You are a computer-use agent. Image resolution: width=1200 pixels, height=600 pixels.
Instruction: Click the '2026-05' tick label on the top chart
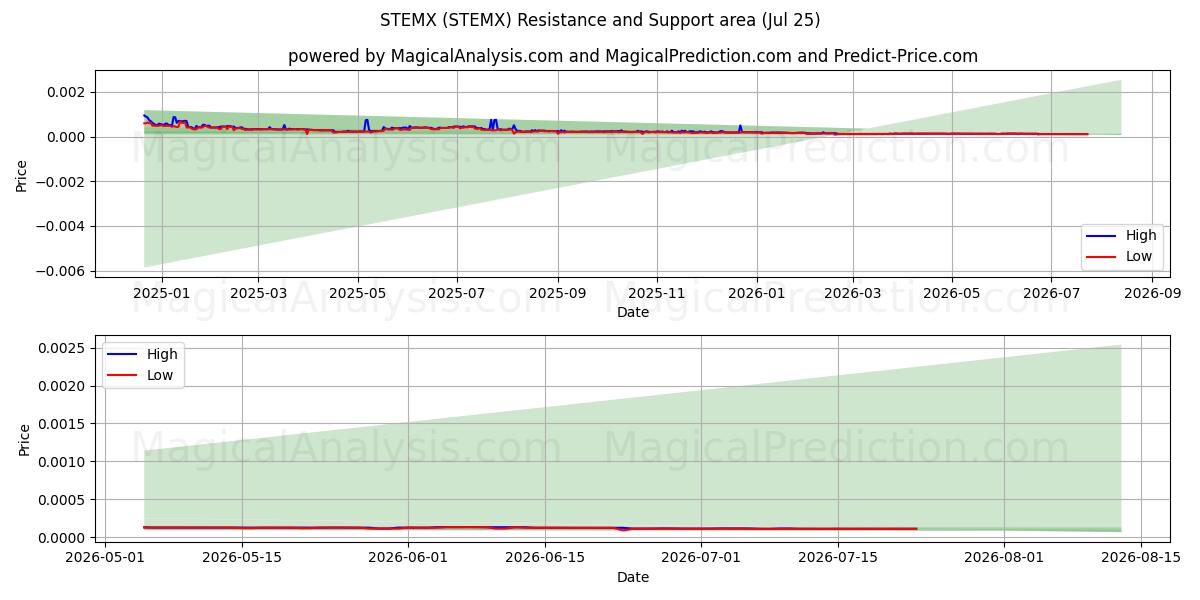(x=952, y=295)
